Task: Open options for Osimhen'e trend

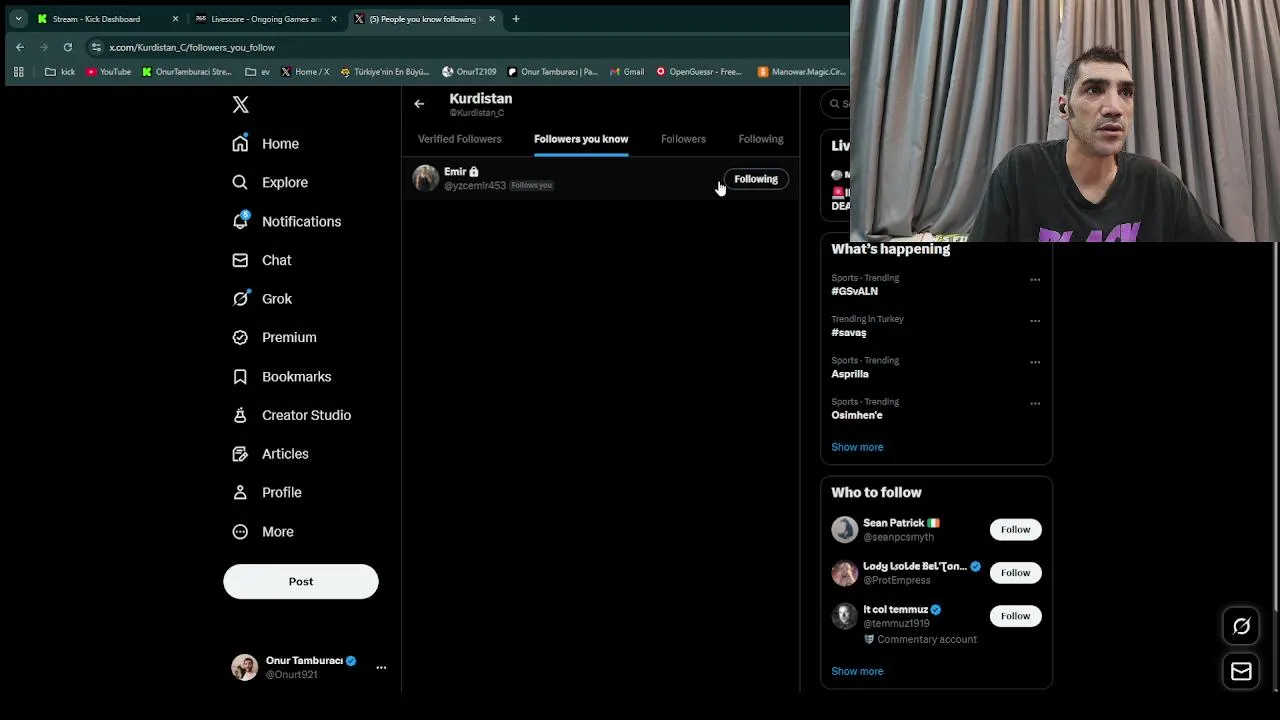Action: pos(1035,404)
